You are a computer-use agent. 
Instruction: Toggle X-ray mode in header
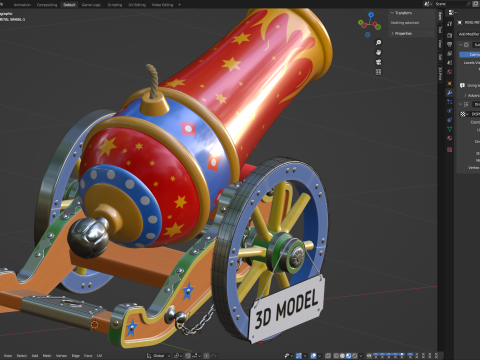(x=328, y=356)
